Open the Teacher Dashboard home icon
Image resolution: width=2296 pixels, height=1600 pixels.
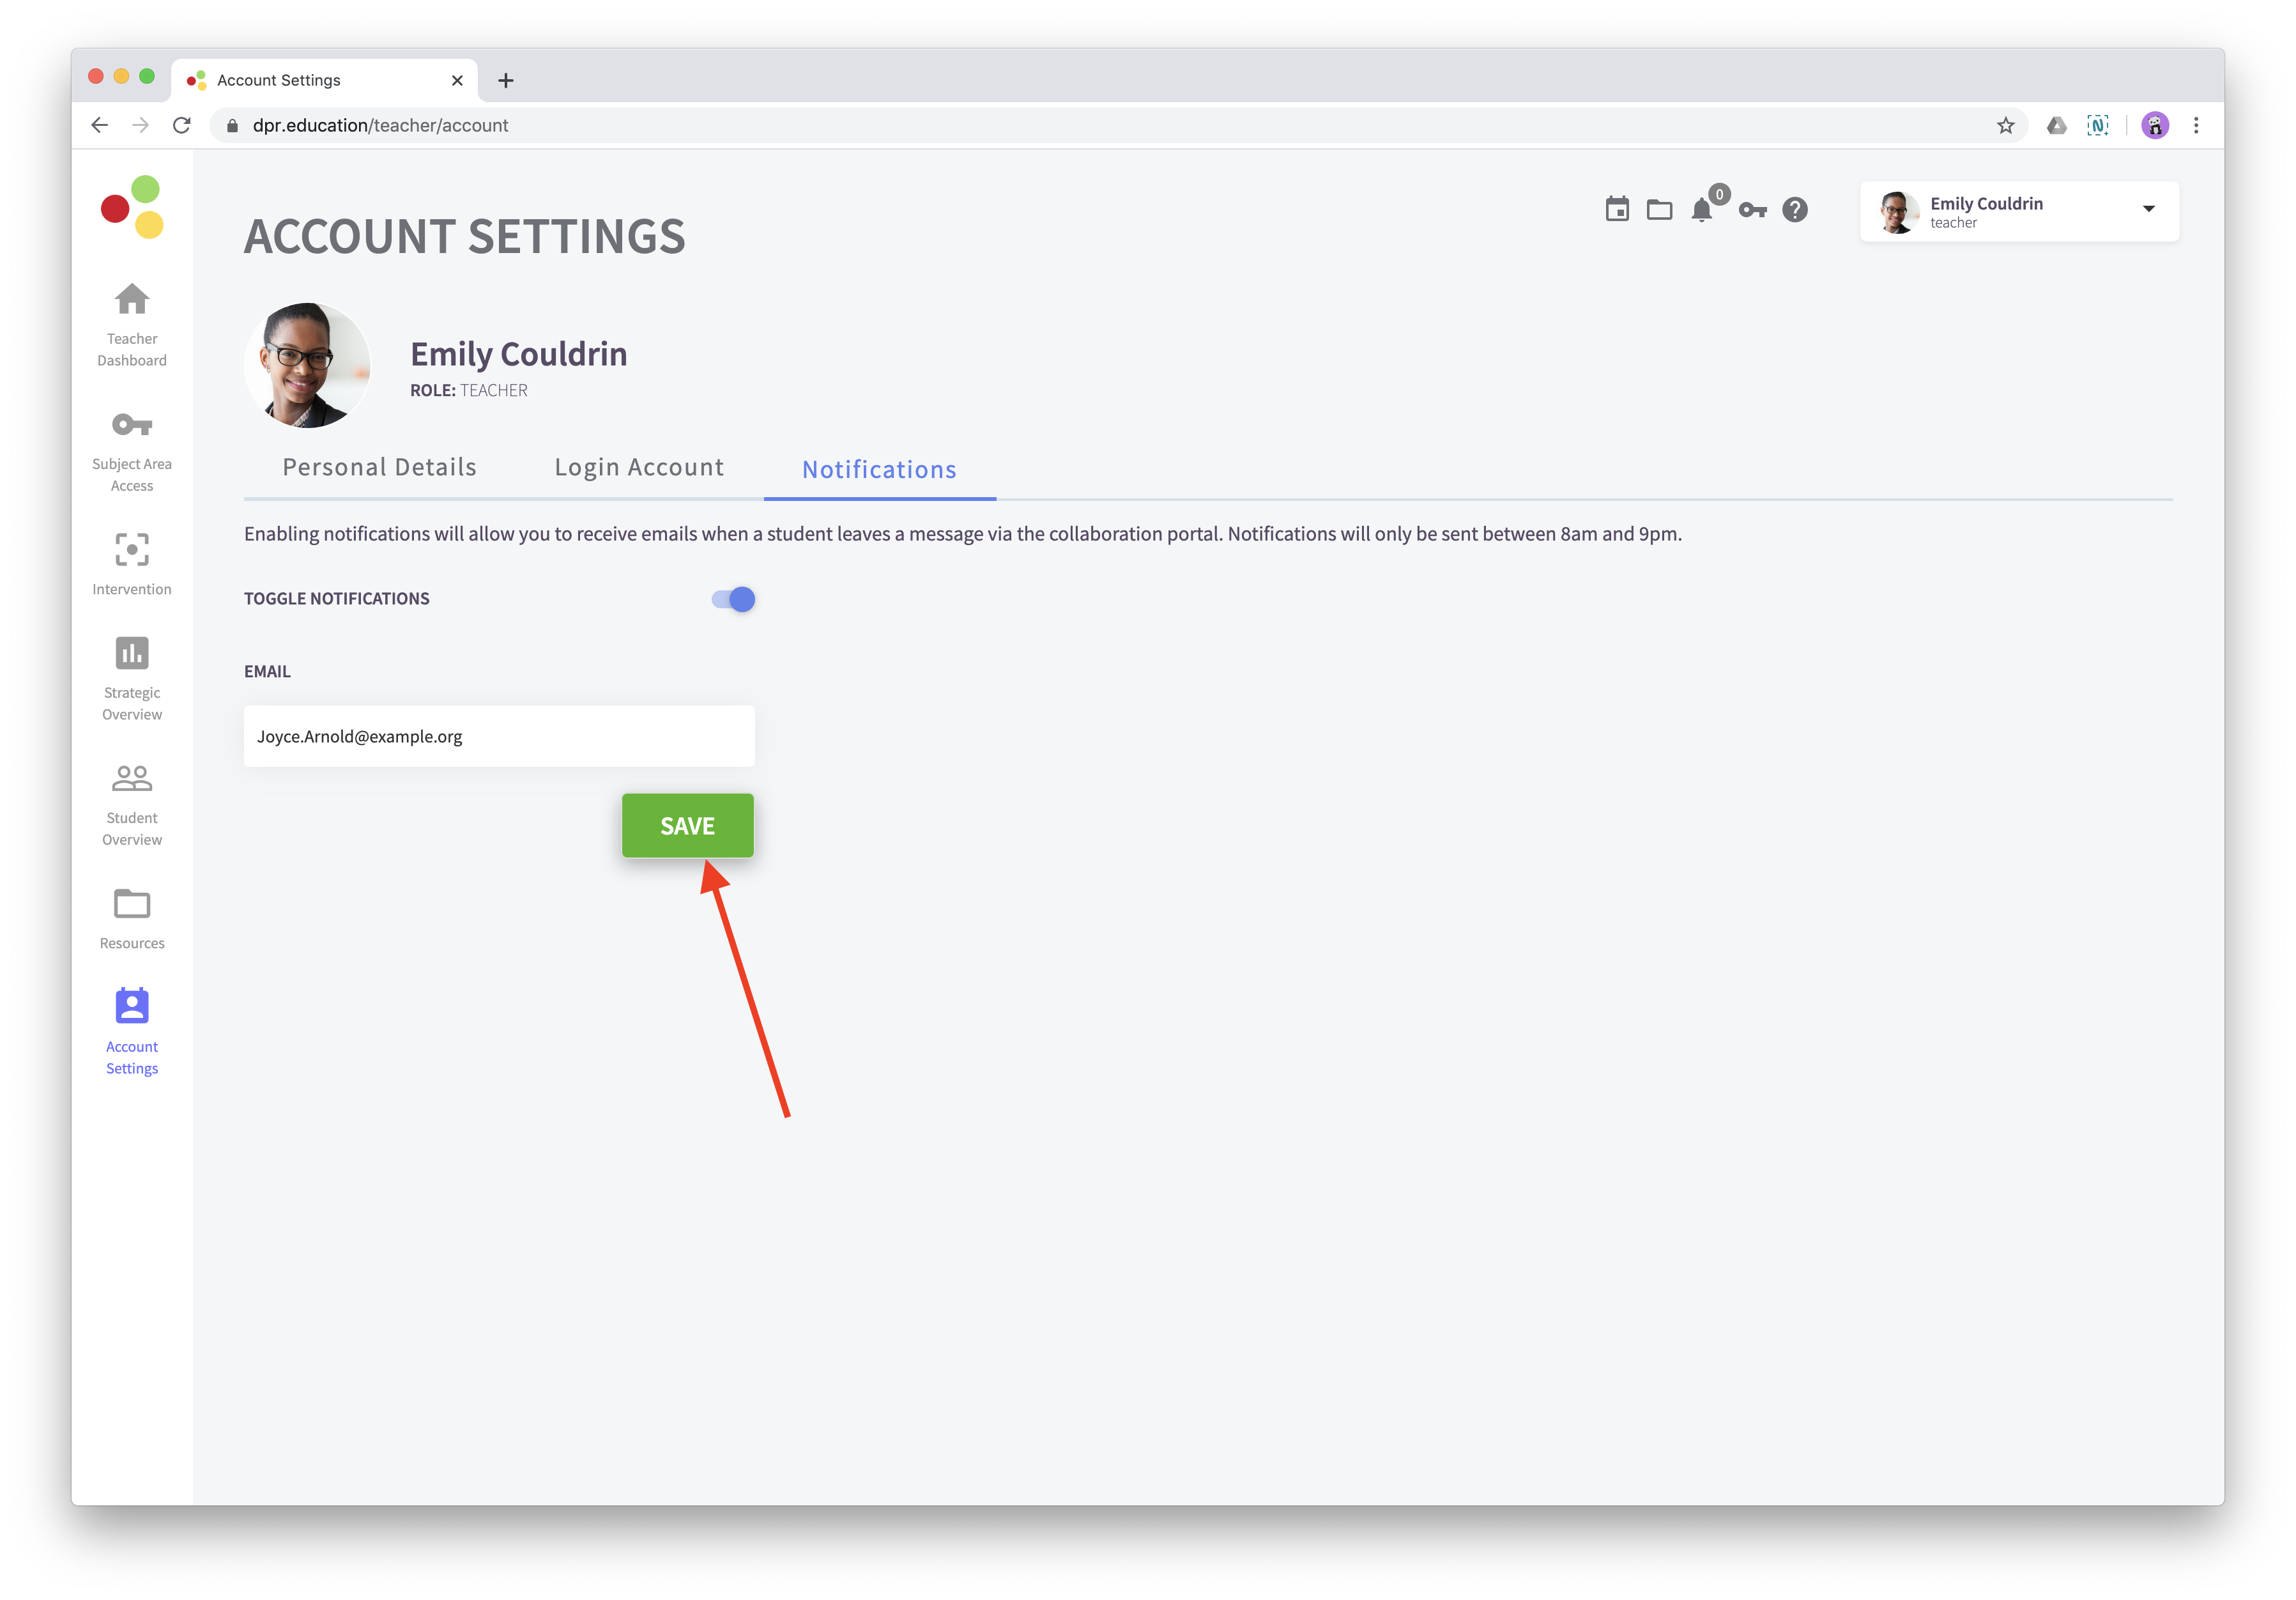pos(132,299)
